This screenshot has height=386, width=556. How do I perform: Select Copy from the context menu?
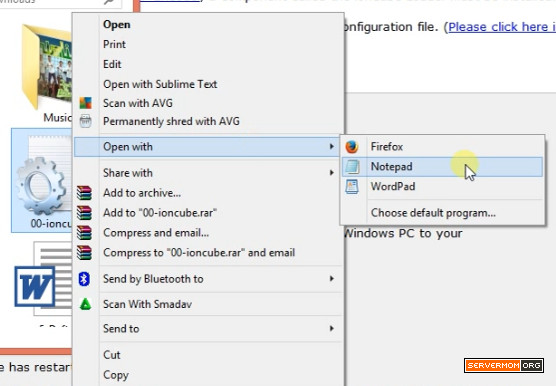point(116,375)
